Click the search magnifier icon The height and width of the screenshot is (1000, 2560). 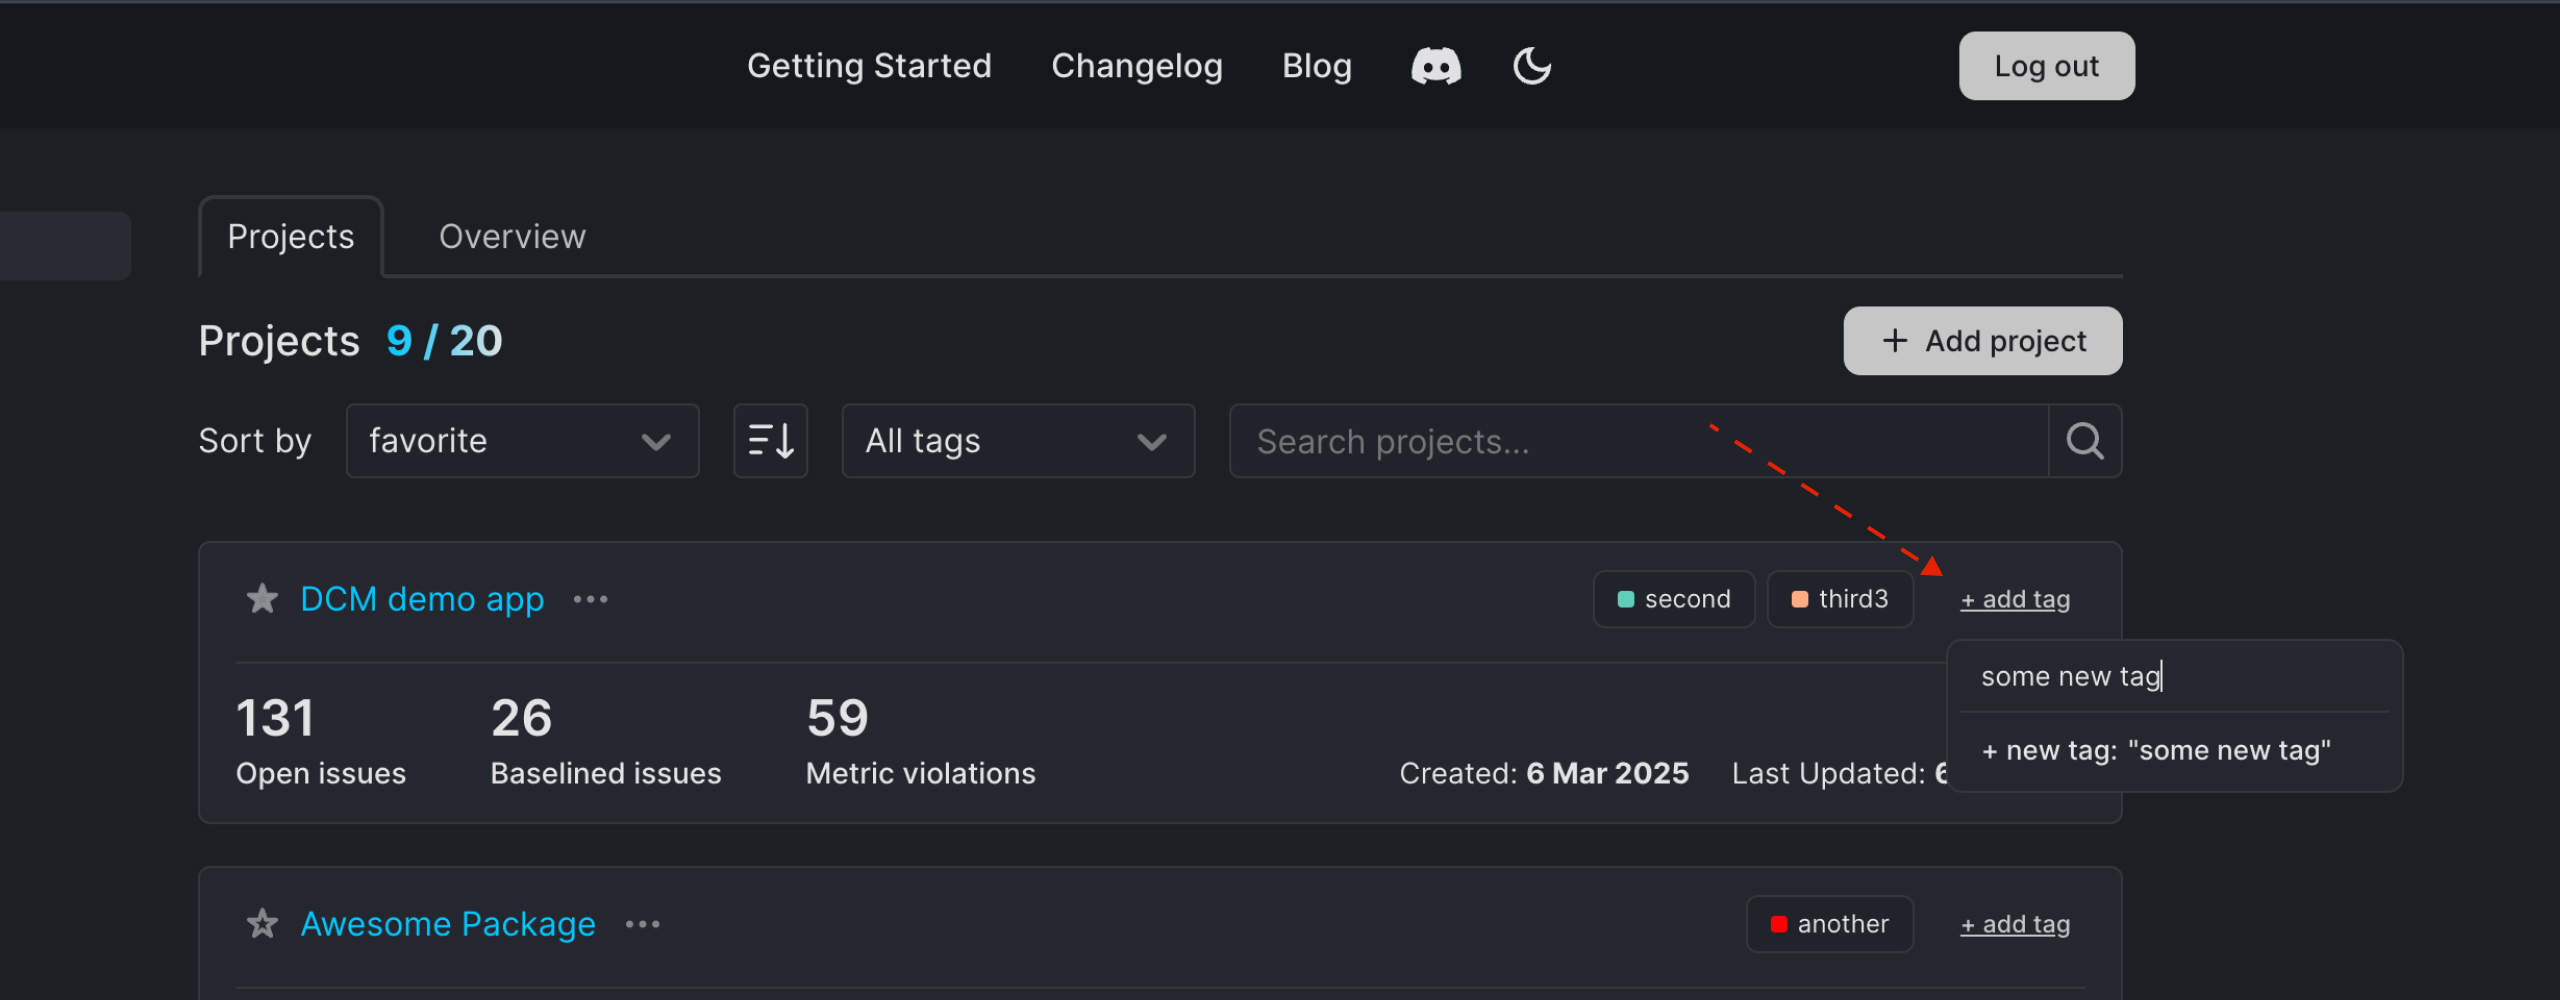[2085, 441]
